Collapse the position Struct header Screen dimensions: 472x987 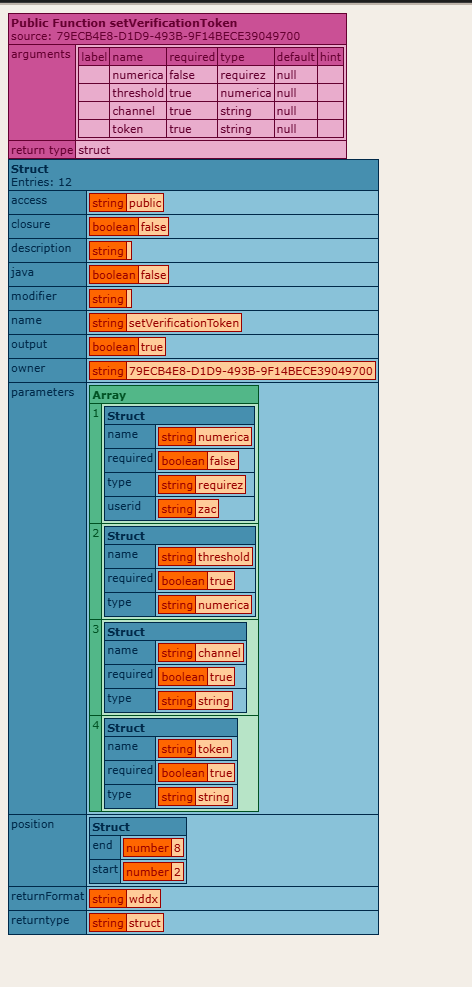(138, 826)
